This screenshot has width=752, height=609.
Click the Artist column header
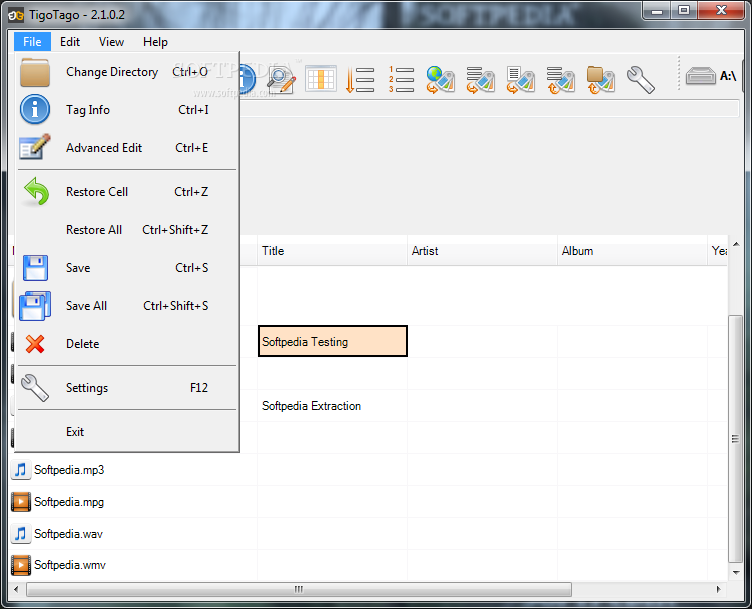(x=482, y=251)
